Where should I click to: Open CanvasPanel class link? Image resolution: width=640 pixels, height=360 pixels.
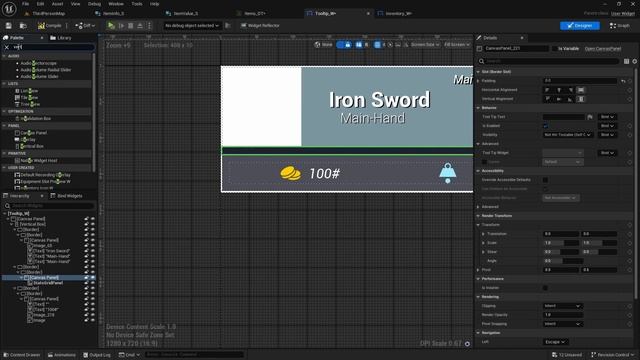point(603,49)
